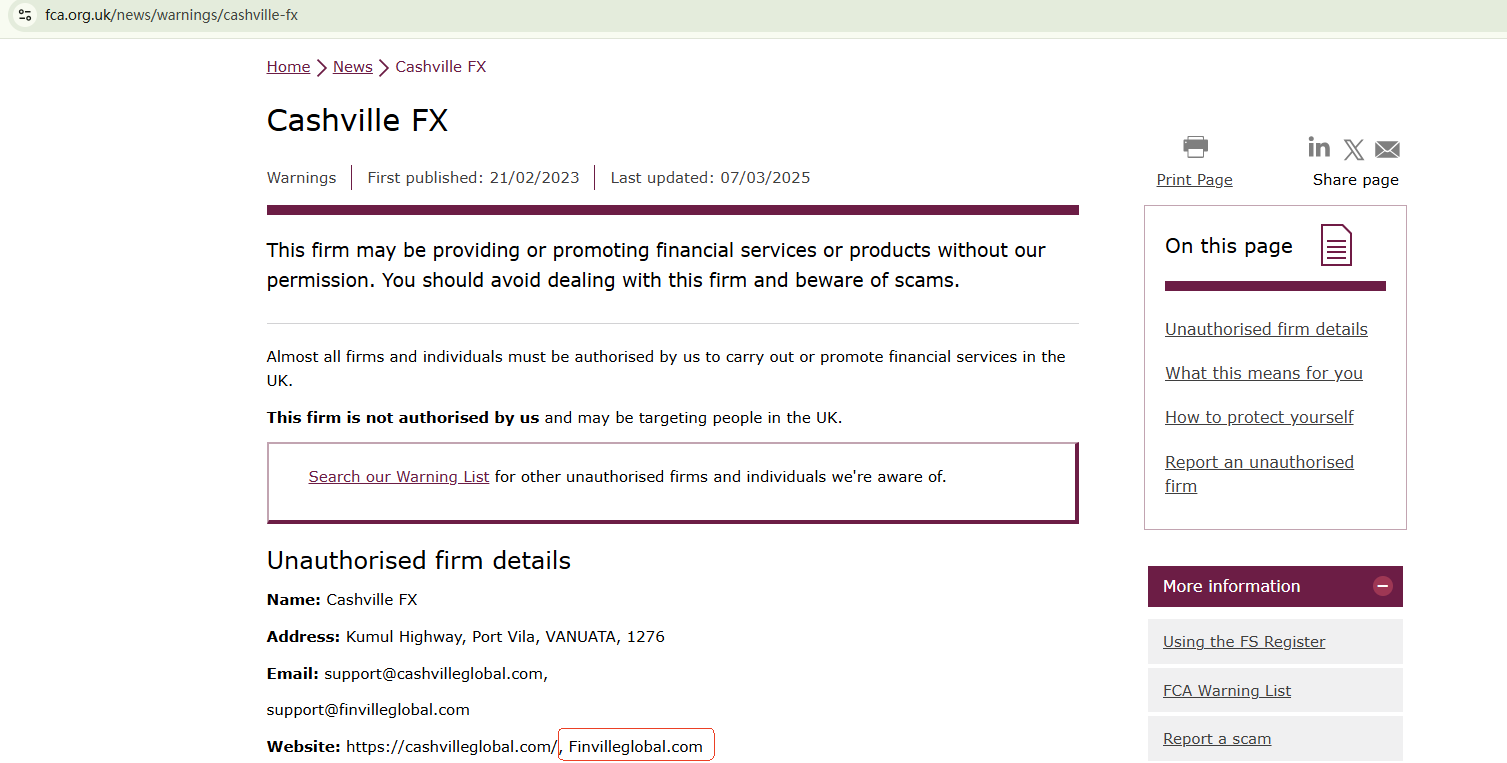1507x763 pixels.
Task: Click the Finvilleglobal.com website text
Action: (x=636, y=746)
